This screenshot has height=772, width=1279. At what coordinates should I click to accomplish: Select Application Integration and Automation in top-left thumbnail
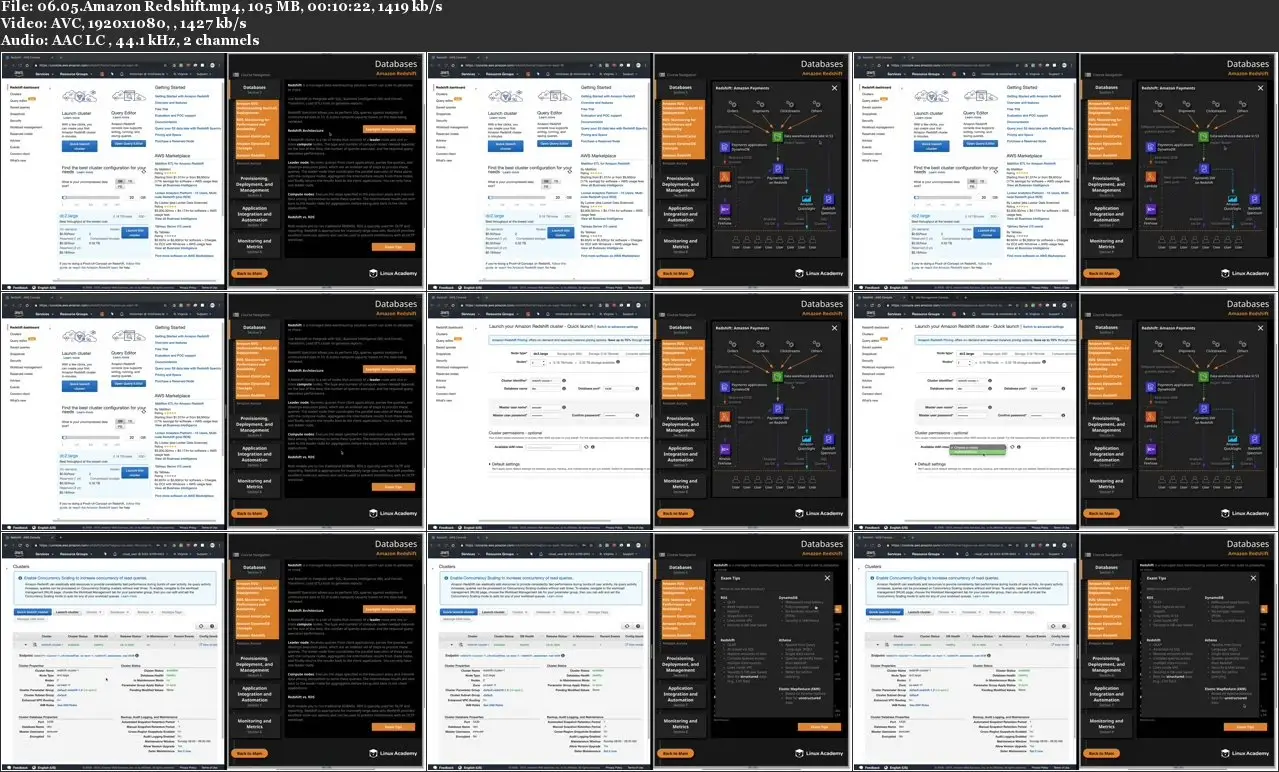[253, 214]
